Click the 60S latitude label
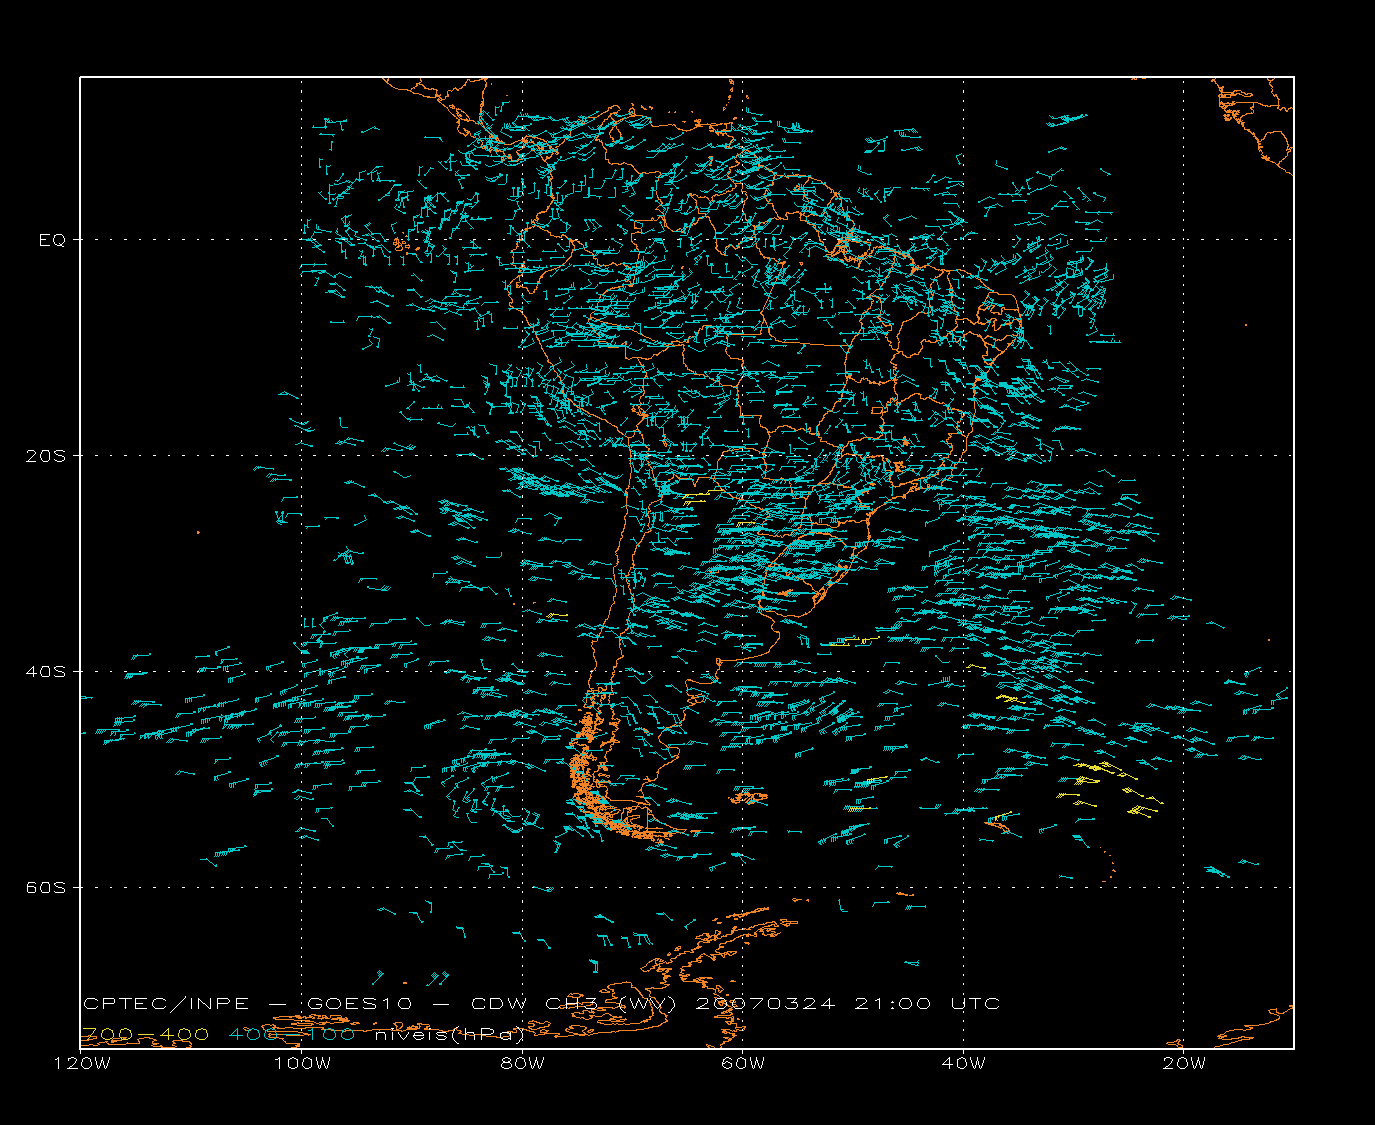Image resolution: width=1375 pixels, height=1125 pixels. 45,888
